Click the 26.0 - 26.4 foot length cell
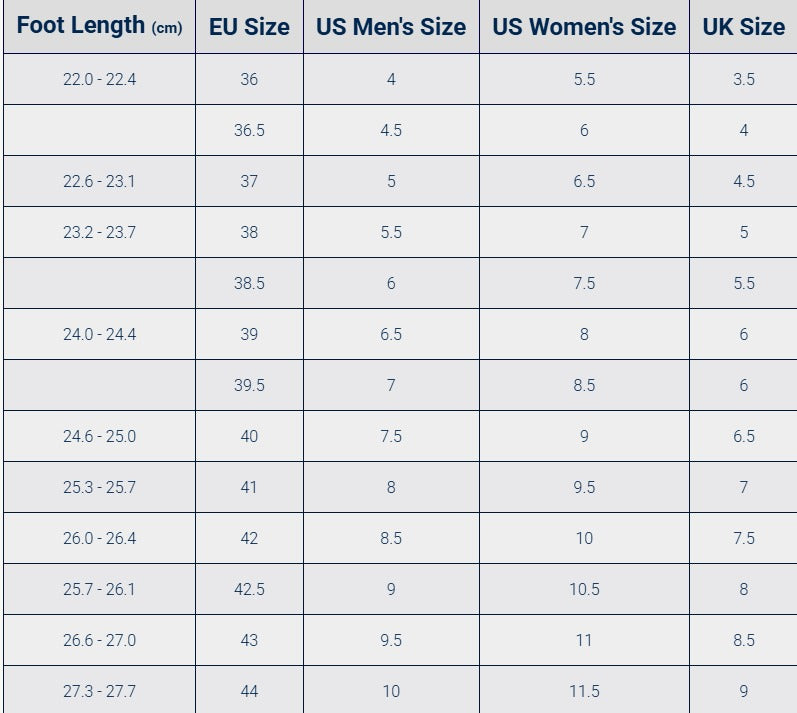 tap(100, 538)
